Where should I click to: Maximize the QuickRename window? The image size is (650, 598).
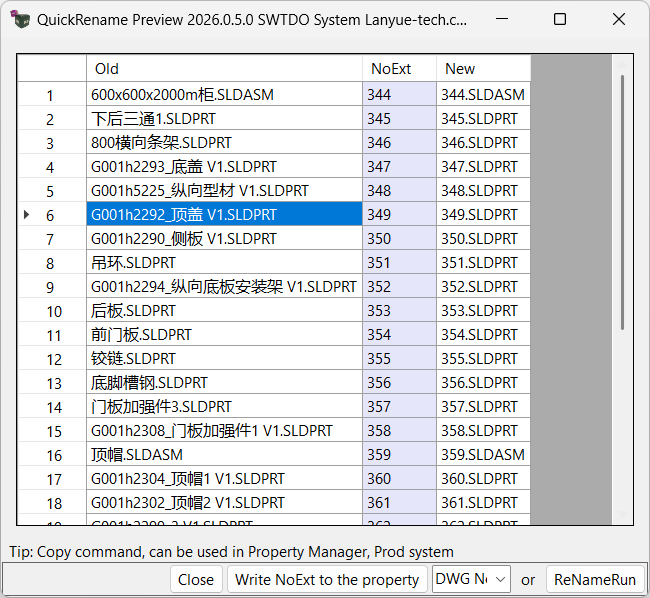click(560, 20)
